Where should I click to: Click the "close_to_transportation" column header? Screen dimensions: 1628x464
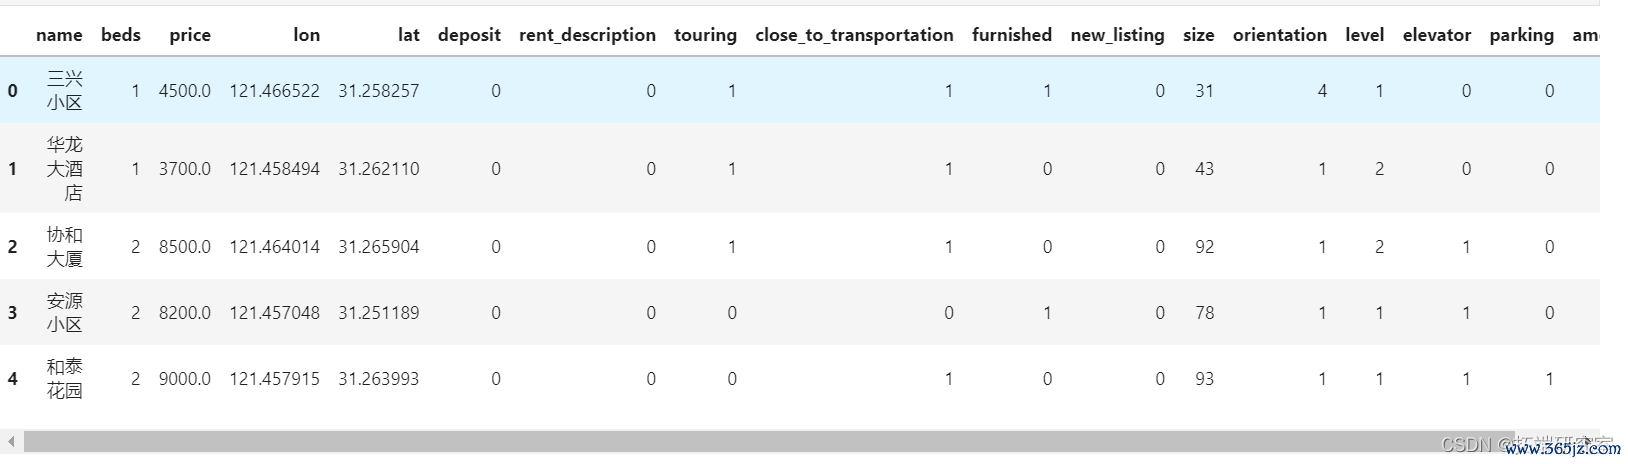pyautogui.click(x=854, y=35)
